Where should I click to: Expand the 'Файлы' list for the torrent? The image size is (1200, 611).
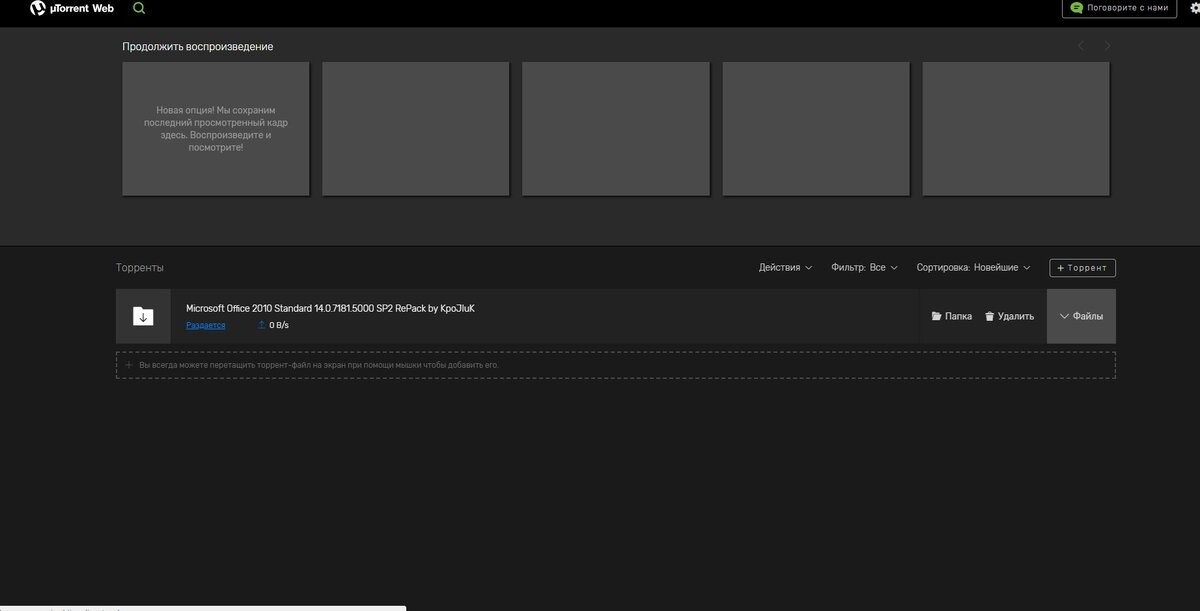coord(1081,316)
